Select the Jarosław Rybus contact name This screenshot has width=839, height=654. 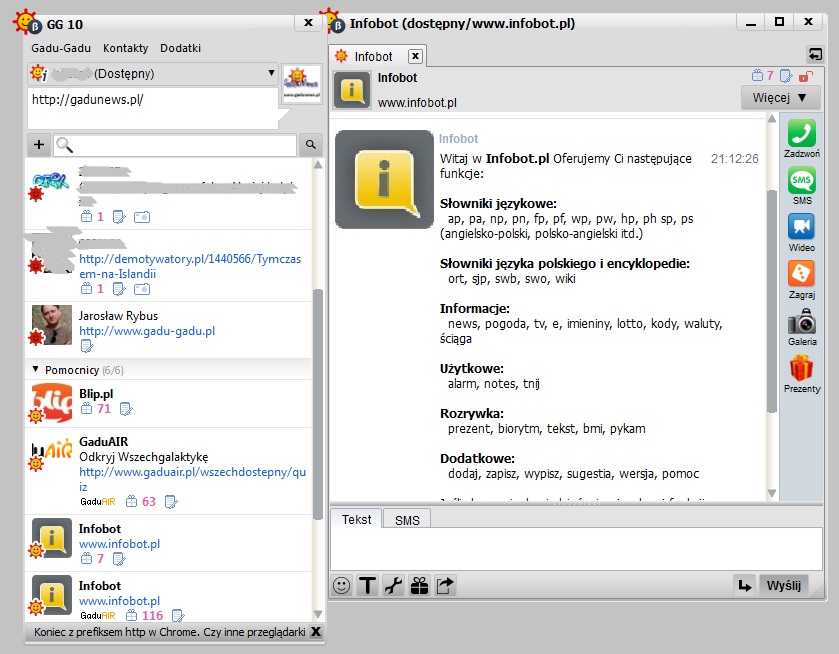pyautogui.click(x=118, y=316)
